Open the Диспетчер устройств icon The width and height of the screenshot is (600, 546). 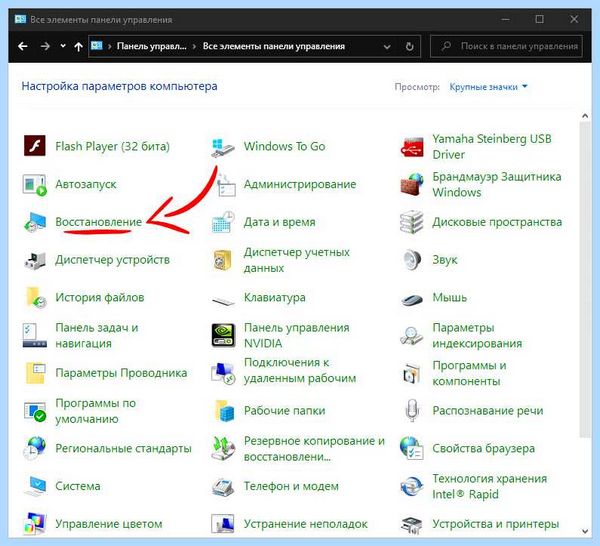[x=35, y=260]
